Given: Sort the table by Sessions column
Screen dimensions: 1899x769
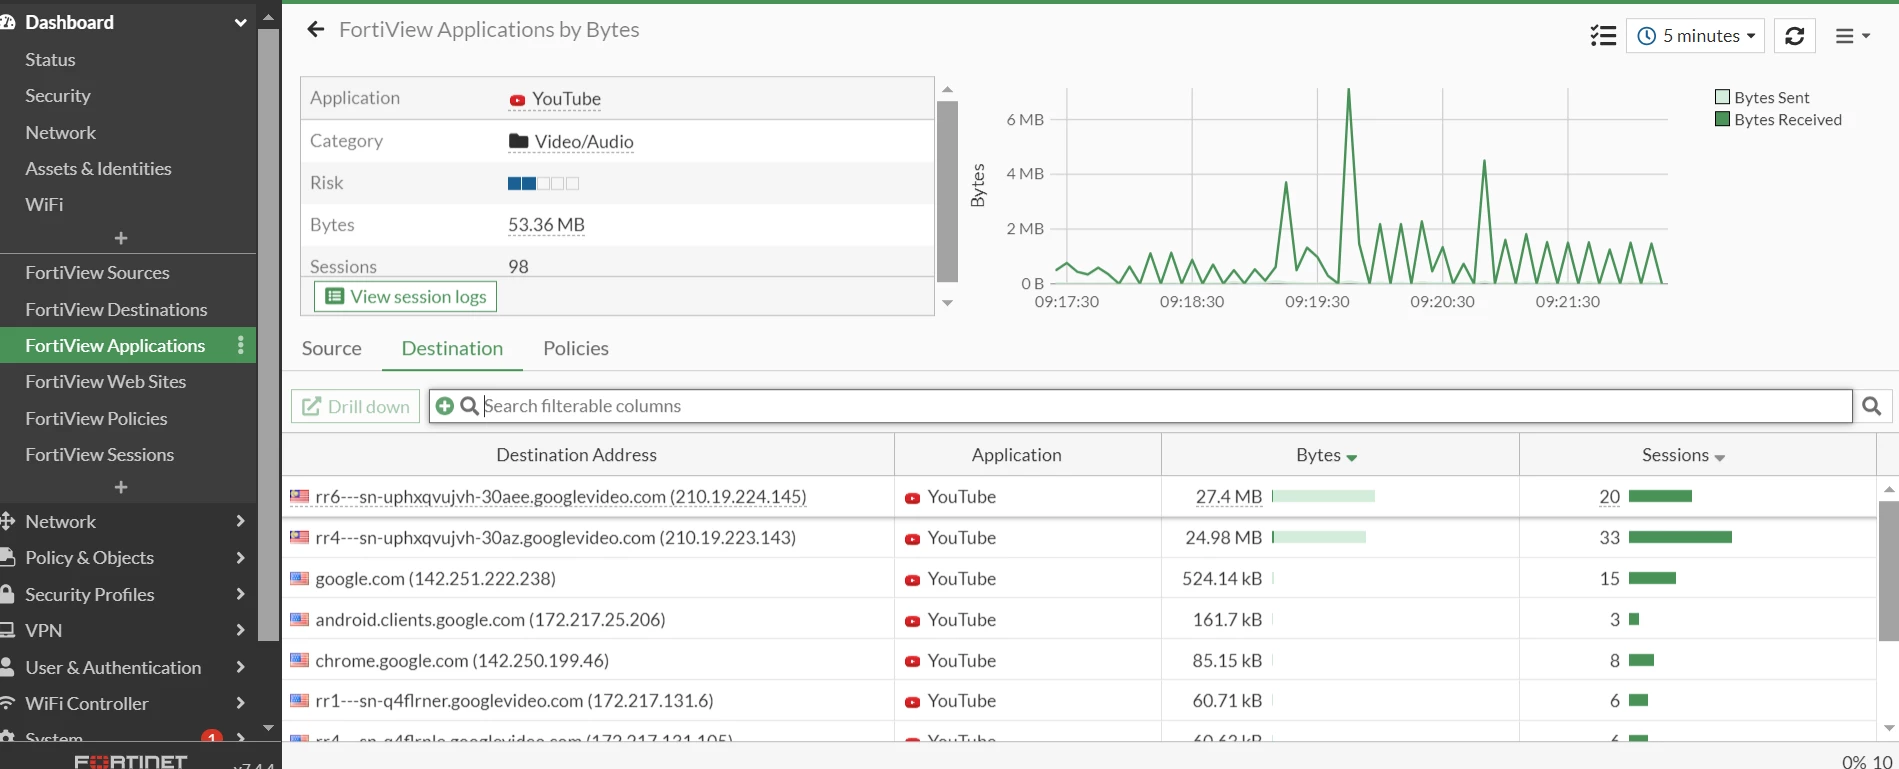Looking at the screenshot, I should point(1698,455).
